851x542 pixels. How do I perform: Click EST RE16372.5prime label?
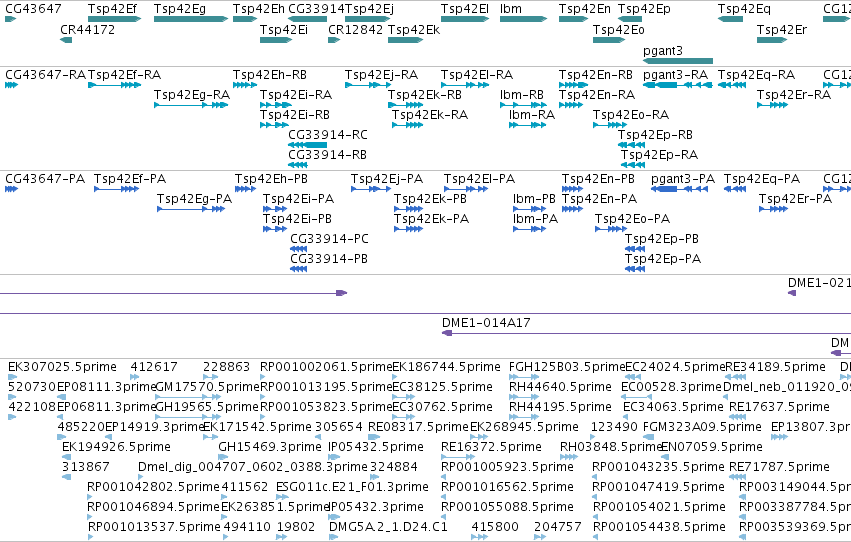click(x=491, y=447)
